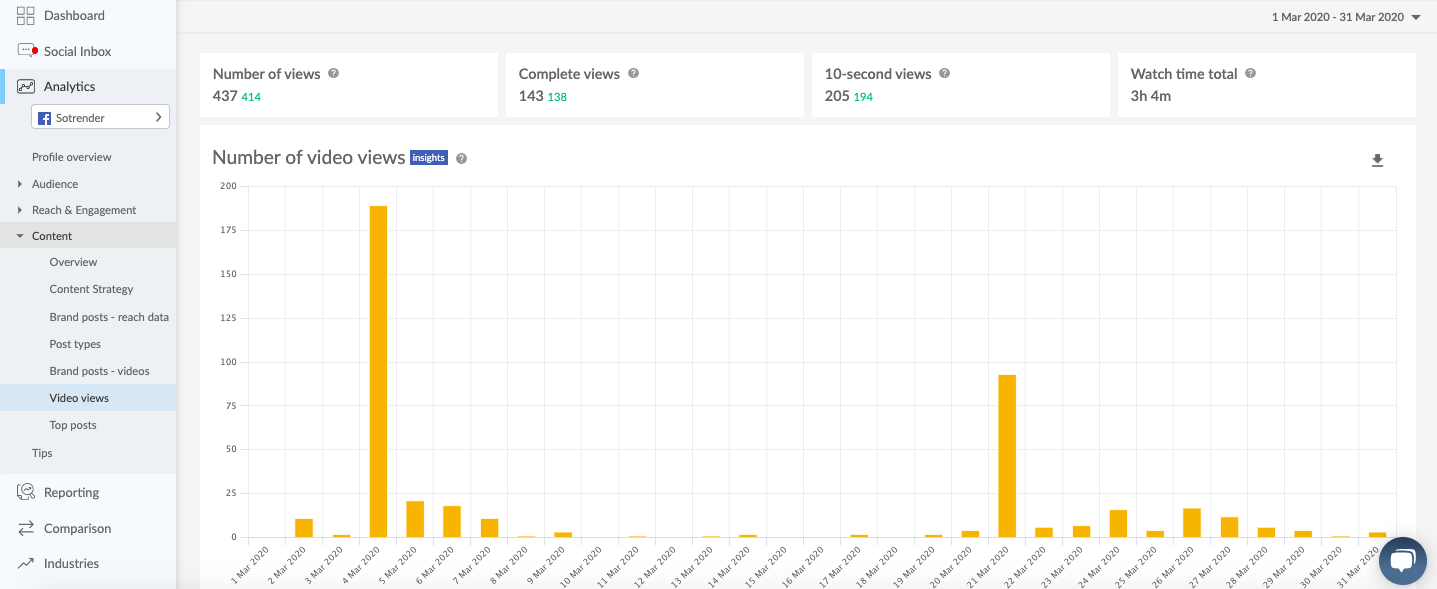Open the live chat support bubble
1437x589 pixels.
click(x=1402, y=560)
